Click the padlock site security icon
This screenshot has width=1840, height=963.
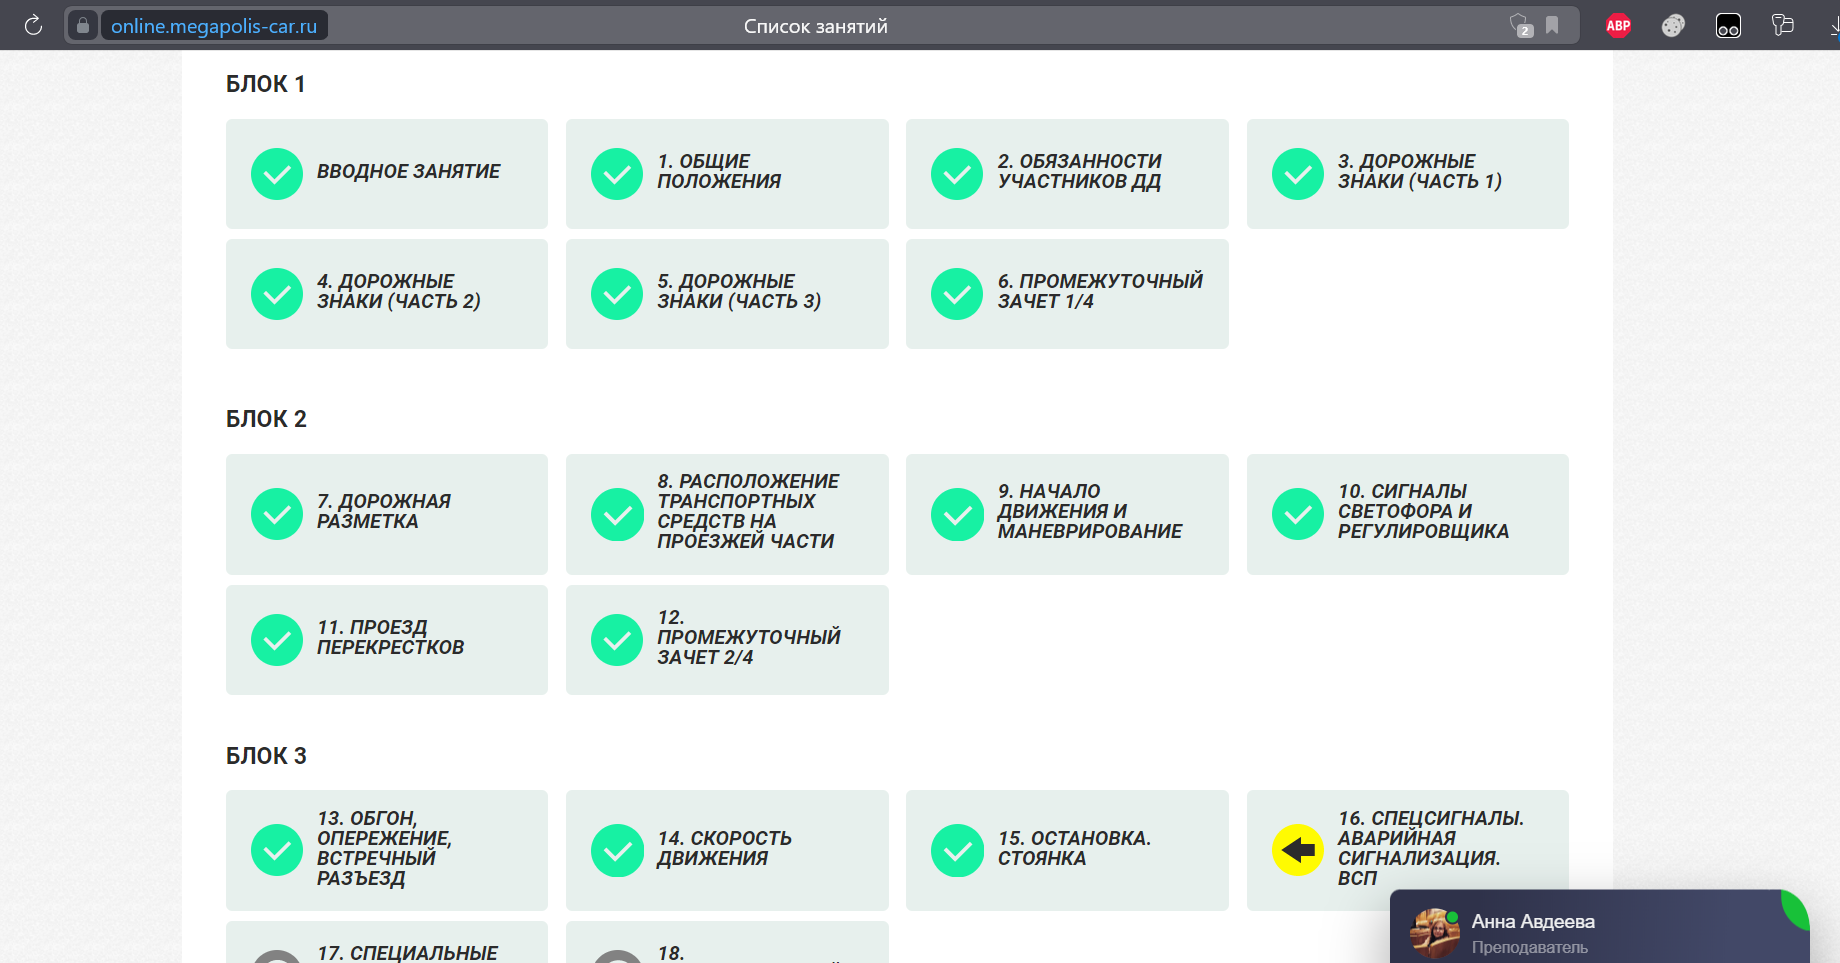[x=83, y=26]
